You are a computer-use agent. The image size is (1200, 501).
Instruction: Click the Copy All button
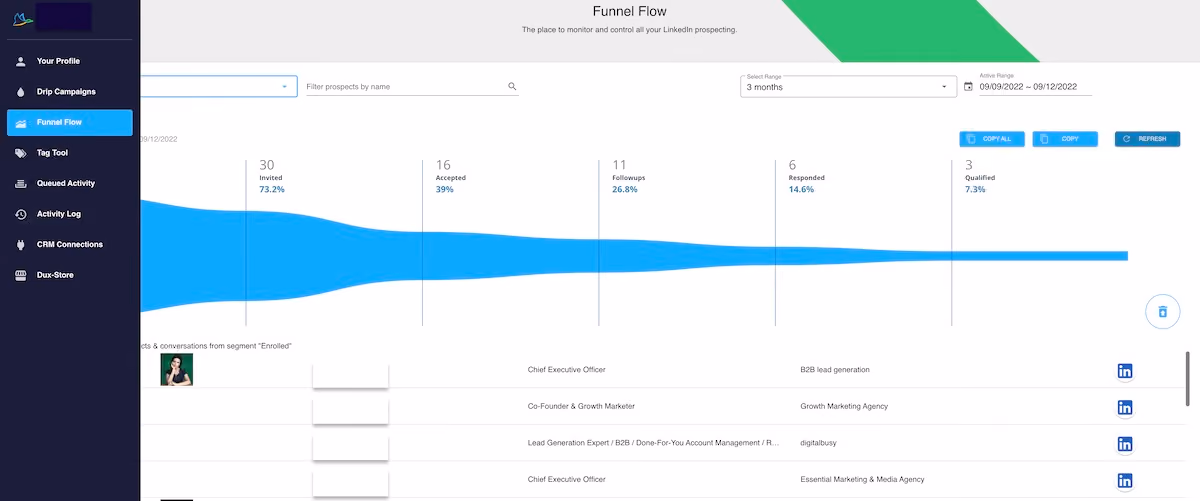(x=991, y=139)
